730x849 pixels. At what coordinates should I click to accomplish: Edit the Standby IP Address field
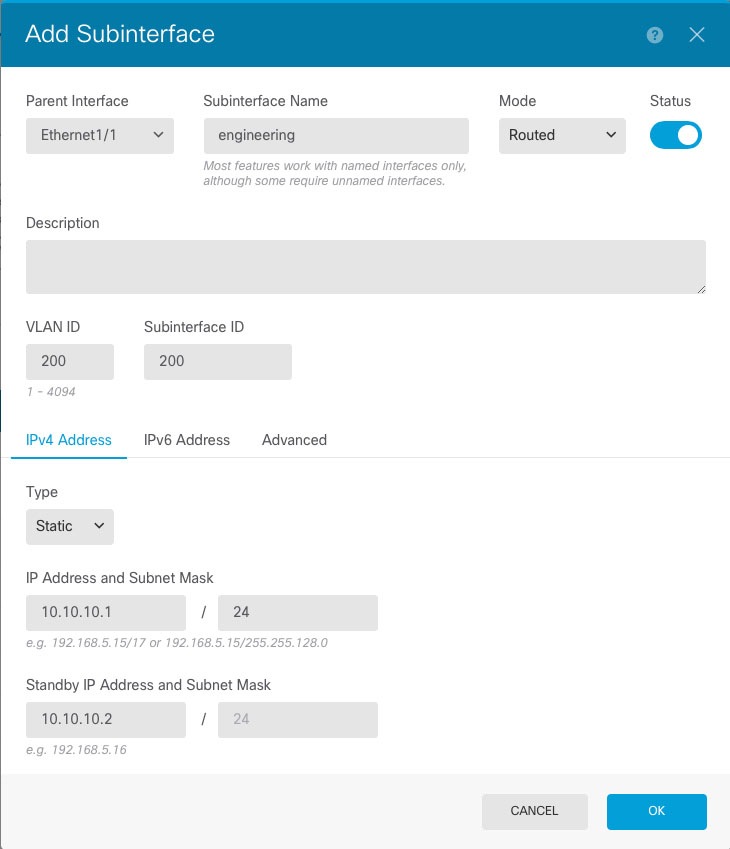[105, 719]
